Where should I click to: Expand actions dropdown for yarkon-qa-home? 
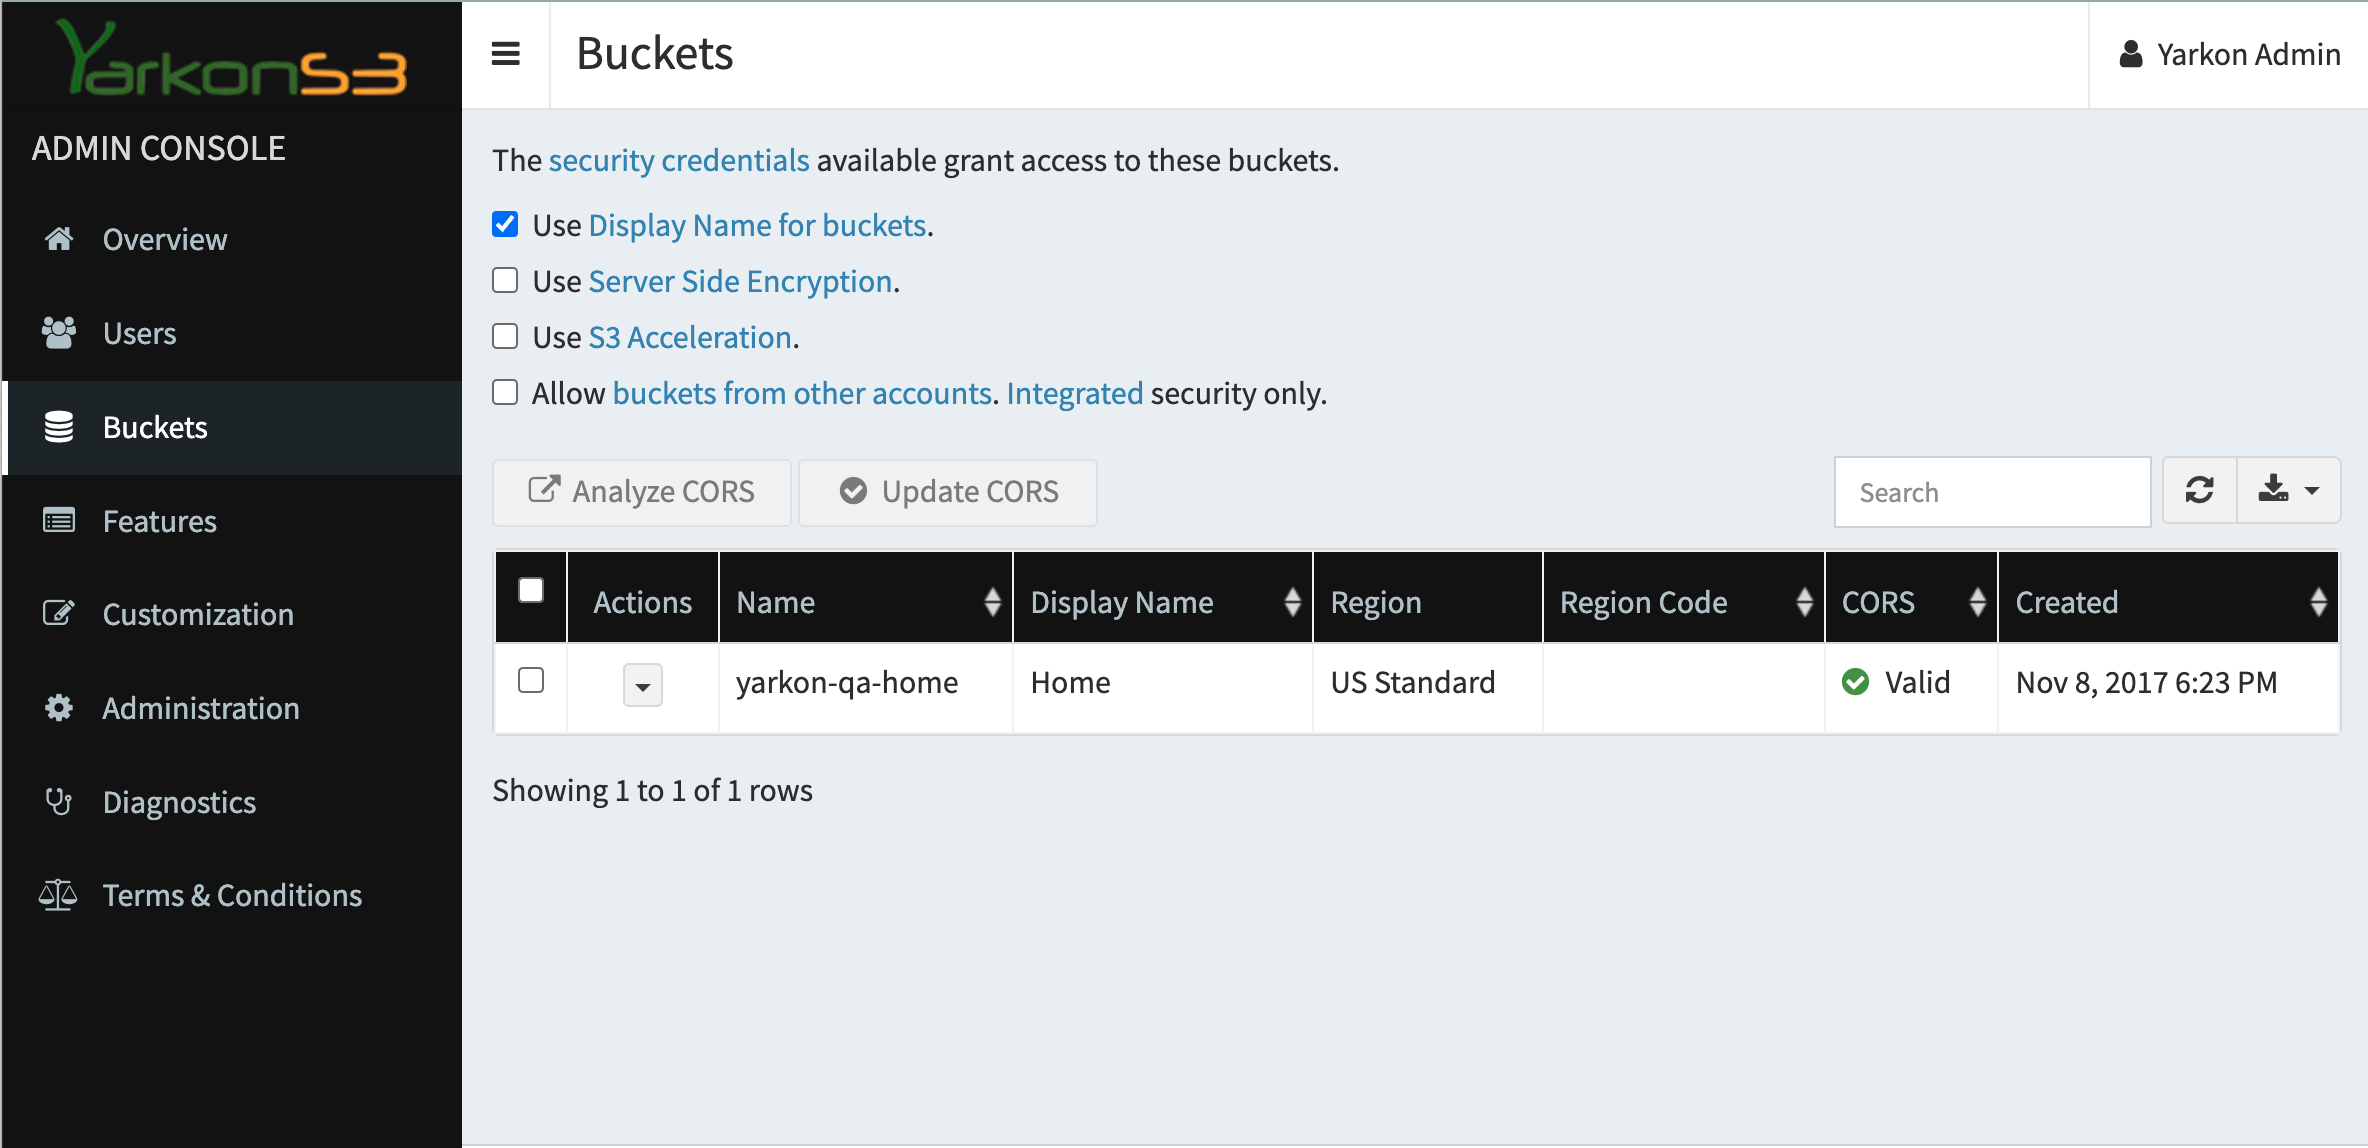click(x=642, y=686)
